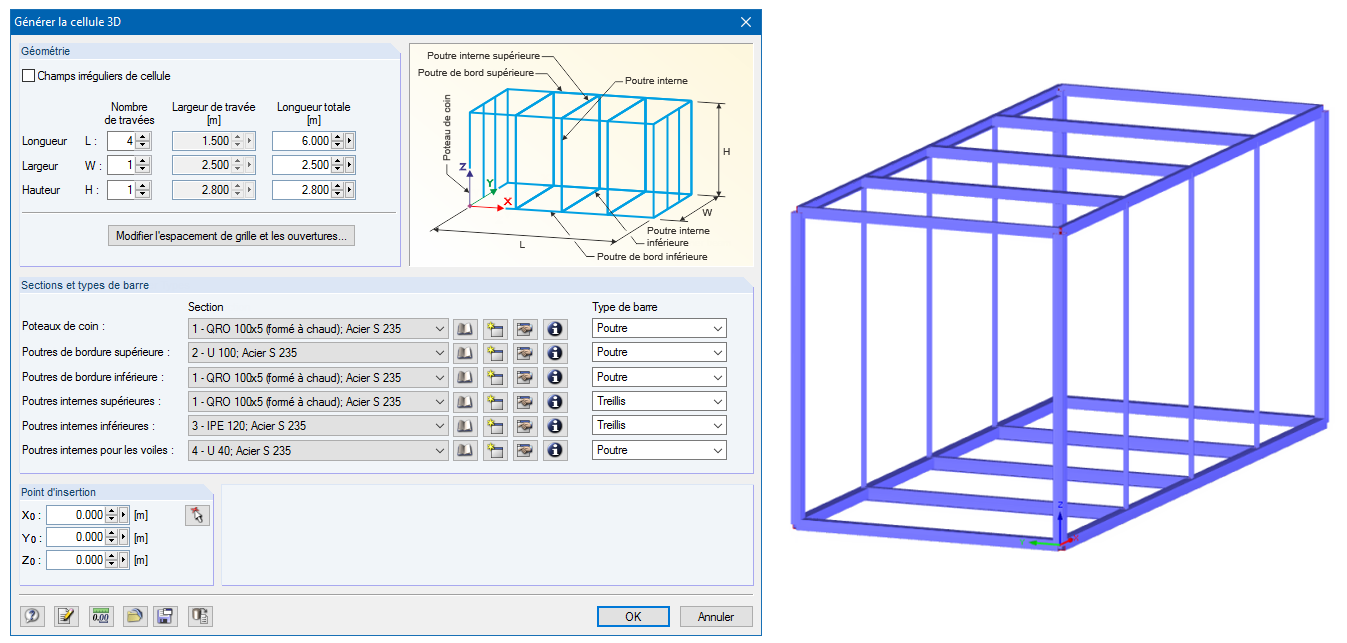Show info for the U 100 section
This screenshot has height=643, width=1347.
[x=555, y=353]
